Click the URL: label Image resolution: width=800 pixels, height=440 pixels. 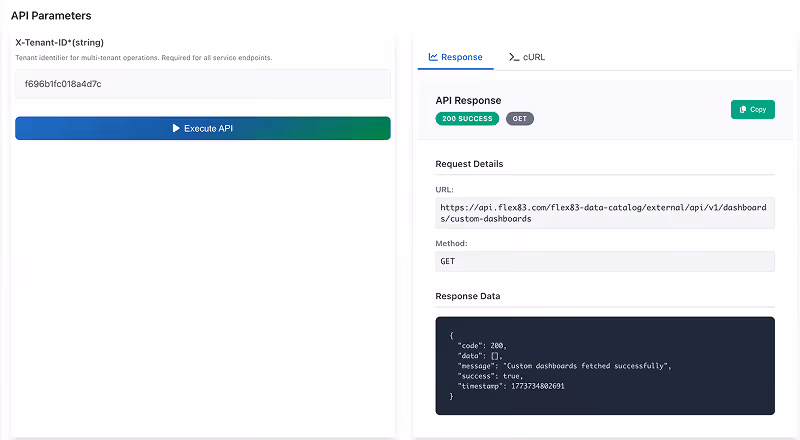[444, 189]
